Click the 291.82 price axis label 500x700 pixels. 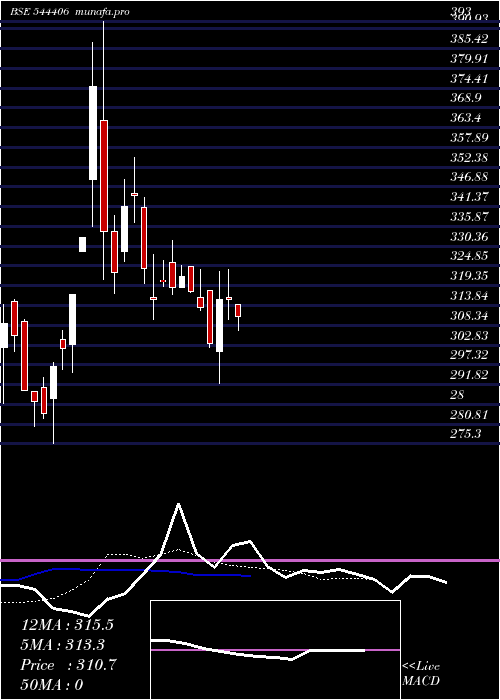point(469,375)
